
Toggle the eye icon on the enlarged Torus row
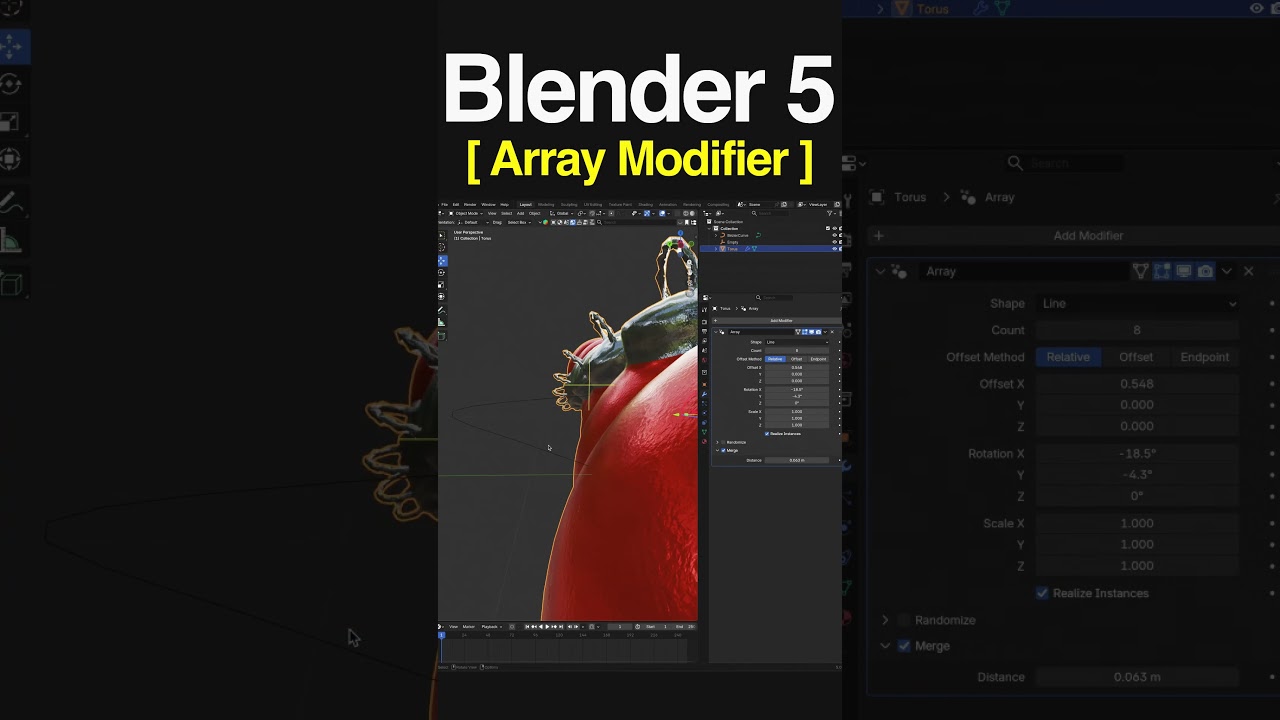pyautogui.click(x=1257, y=8)
